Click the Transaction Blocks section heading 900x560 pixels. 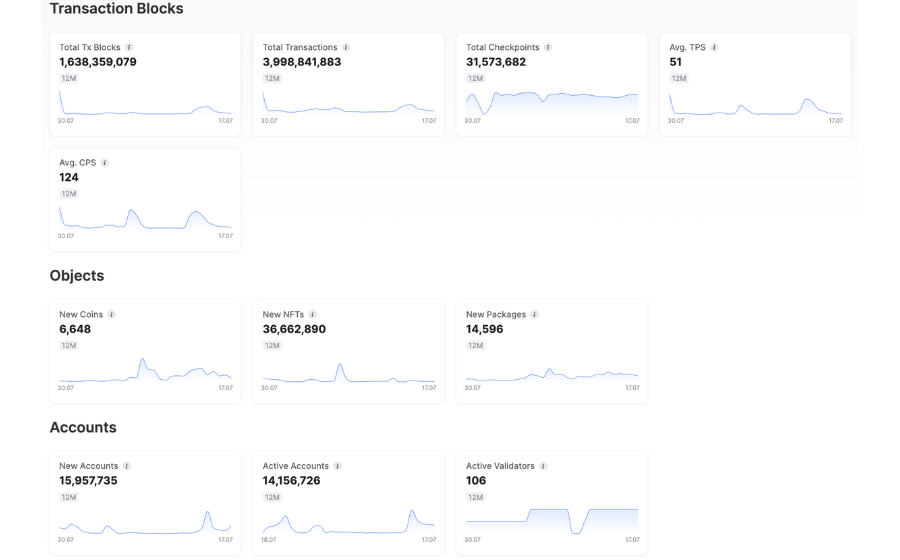click(x=117, y=9)
